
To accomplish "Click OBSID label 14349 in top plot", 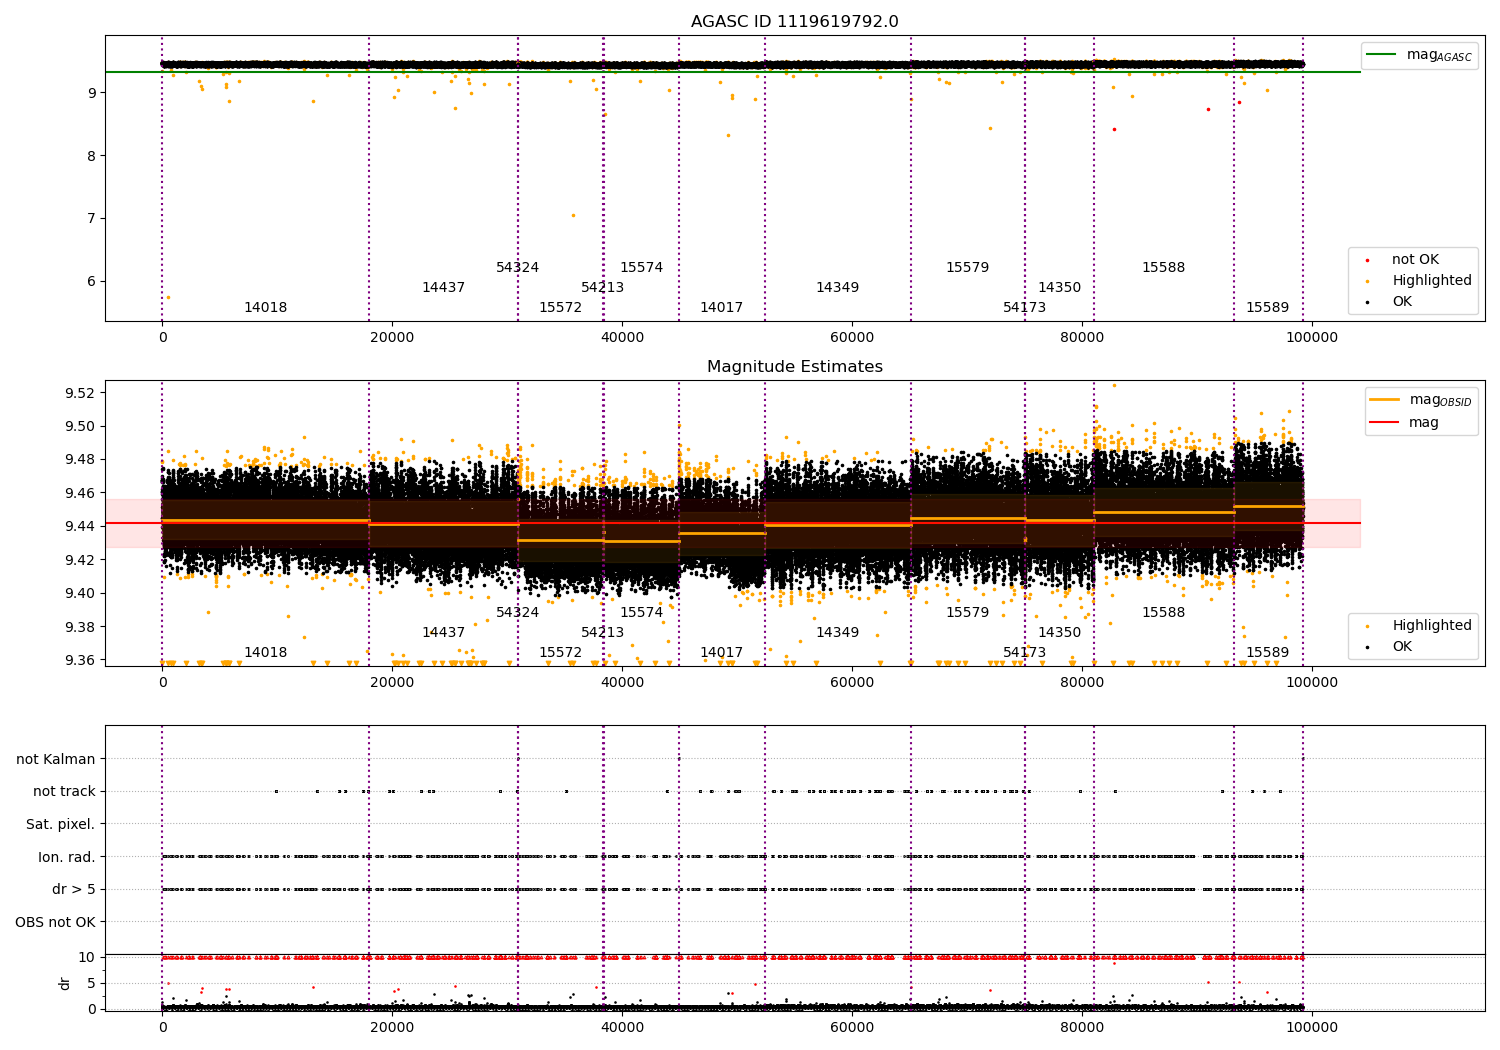I will 837,288.
